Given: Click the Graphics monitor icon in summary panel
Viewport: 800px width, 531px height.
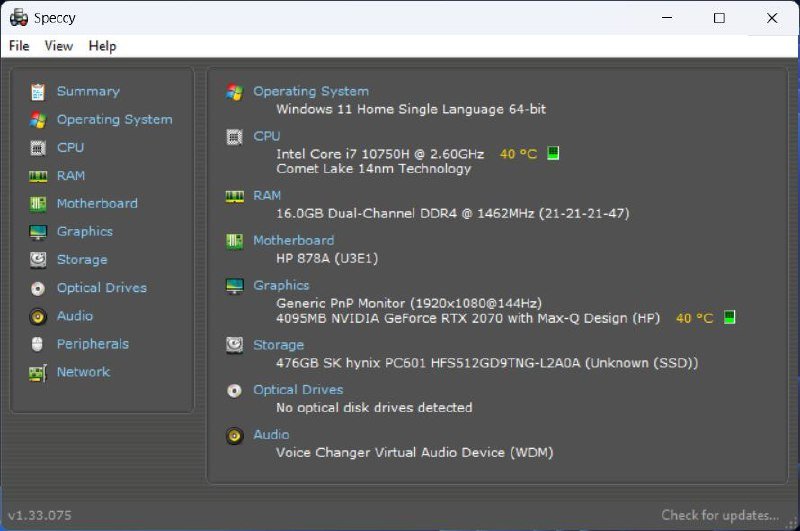Looking at the screenshot, I should [235, 286].
